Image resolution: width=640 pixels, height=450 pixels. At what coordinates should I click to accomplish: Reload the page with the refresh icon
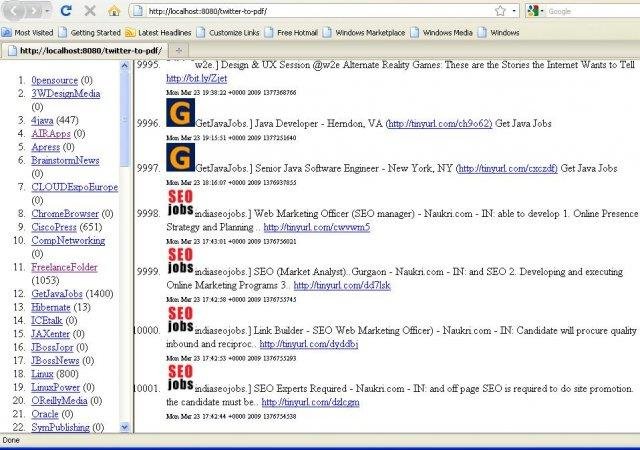(66, 11)
